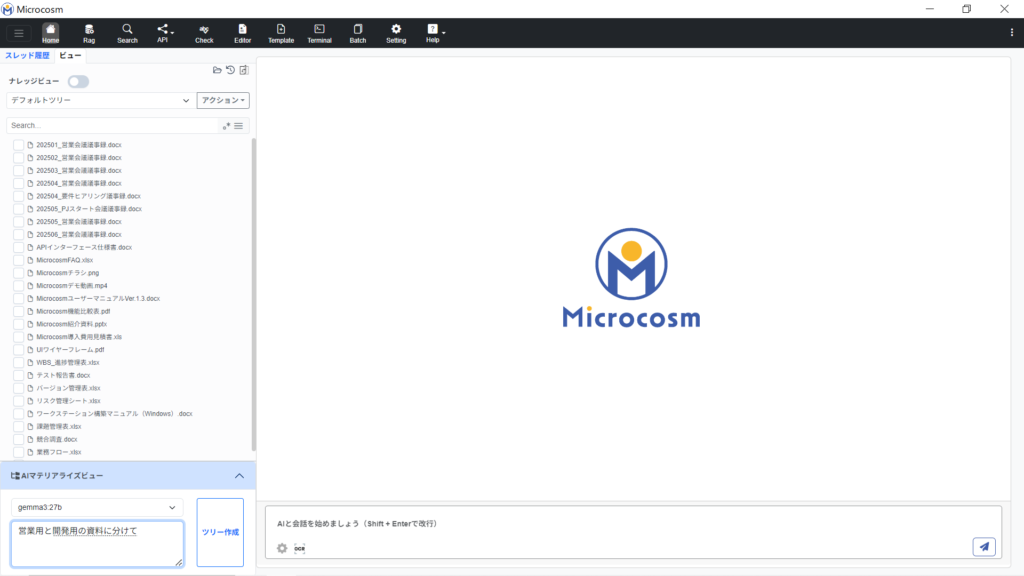Click the file icon beside 業務フロー.xlsx
The image size is (1024, 576).
click(x=30, y=452)
